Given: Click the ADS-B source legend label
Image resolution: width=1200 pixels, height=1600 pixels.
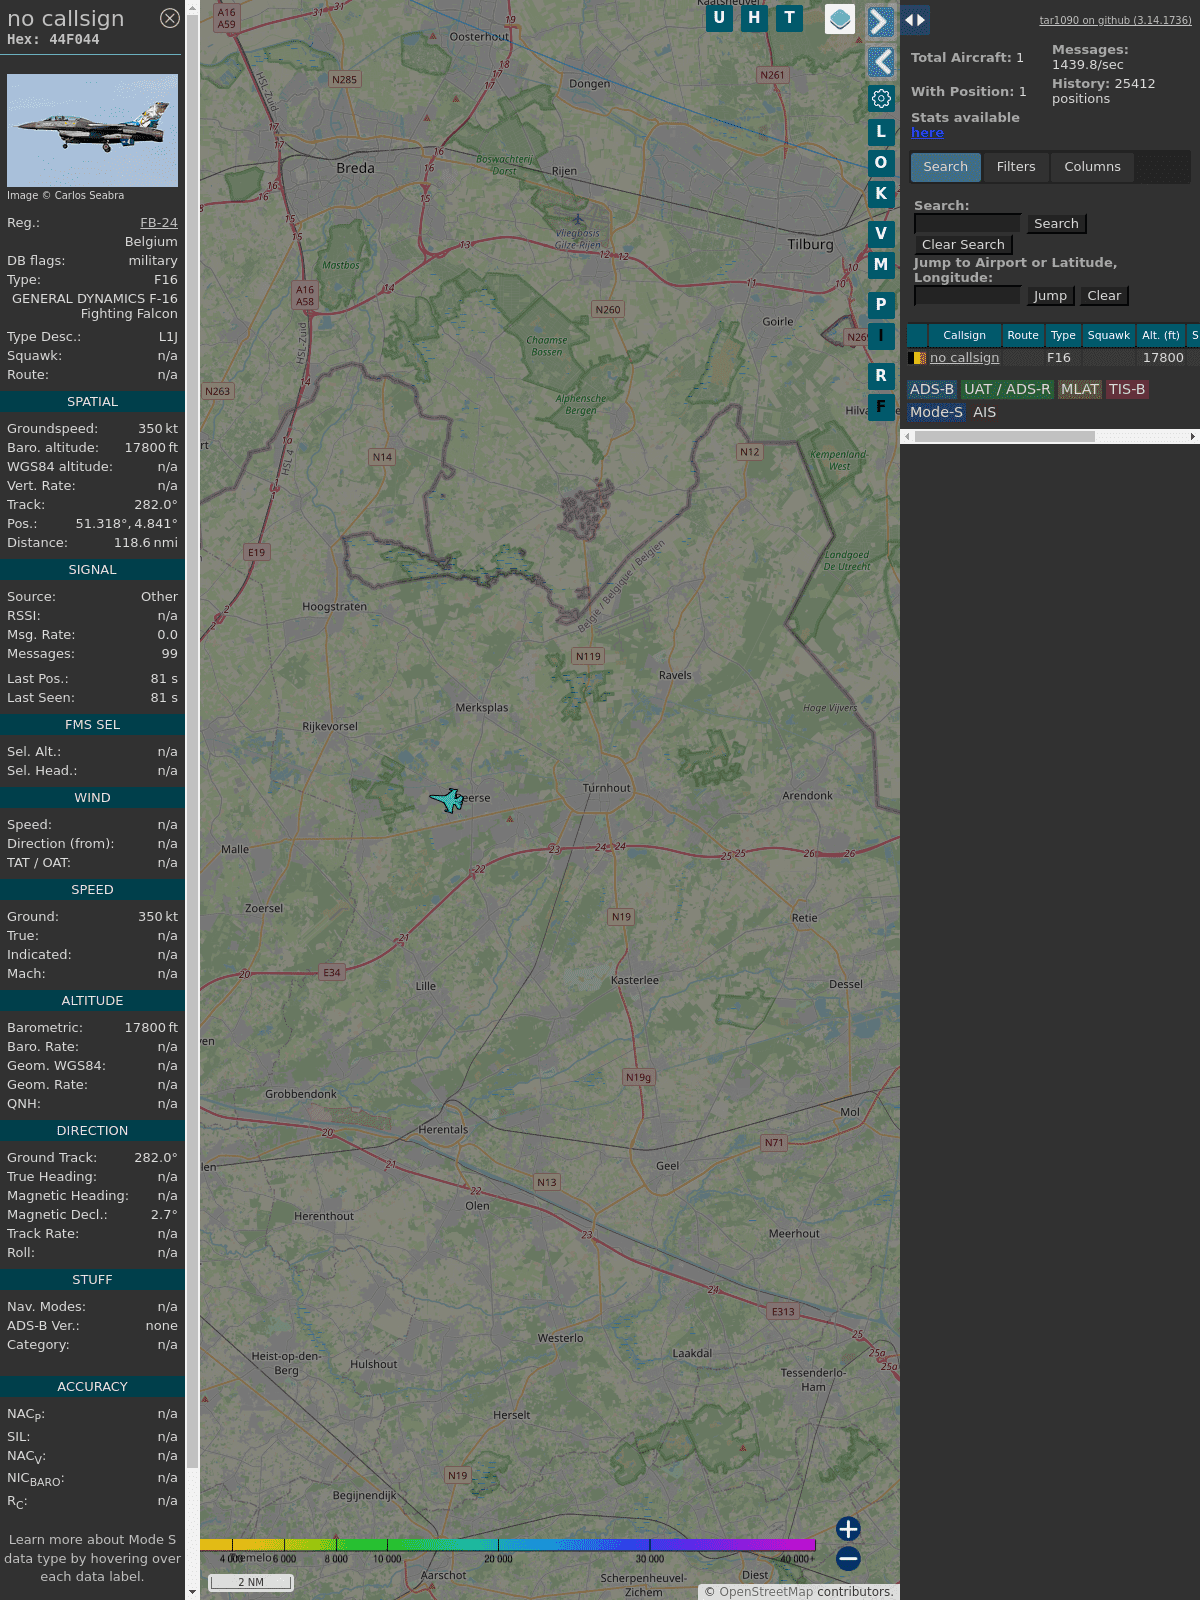Looking at the screenshot, I should (932, 390).
